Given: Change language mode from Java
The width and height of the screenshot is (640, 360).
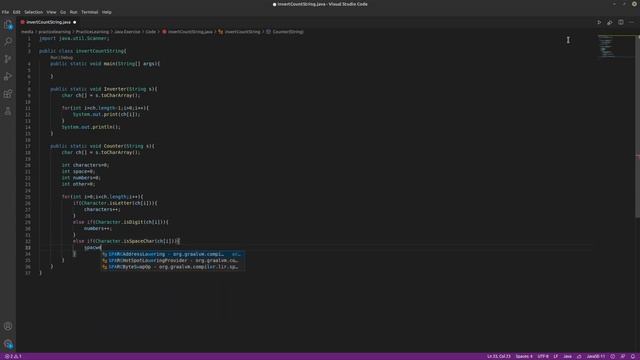Looking at the screenshot, I should pos(567,356).
